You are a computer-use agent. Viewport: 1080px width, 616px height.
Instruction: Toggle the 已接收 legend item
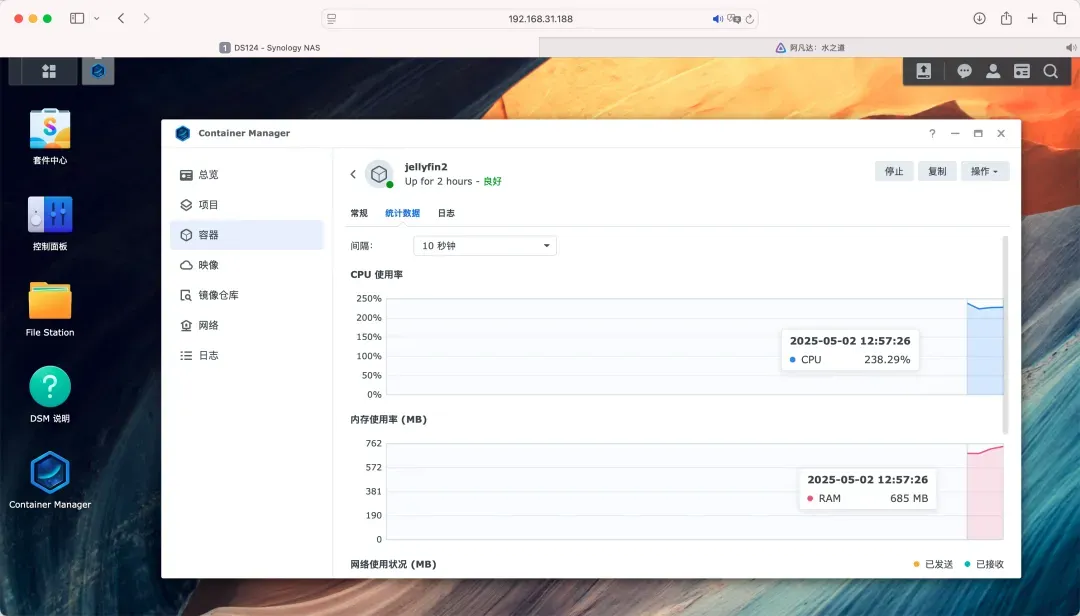[984, 564]
